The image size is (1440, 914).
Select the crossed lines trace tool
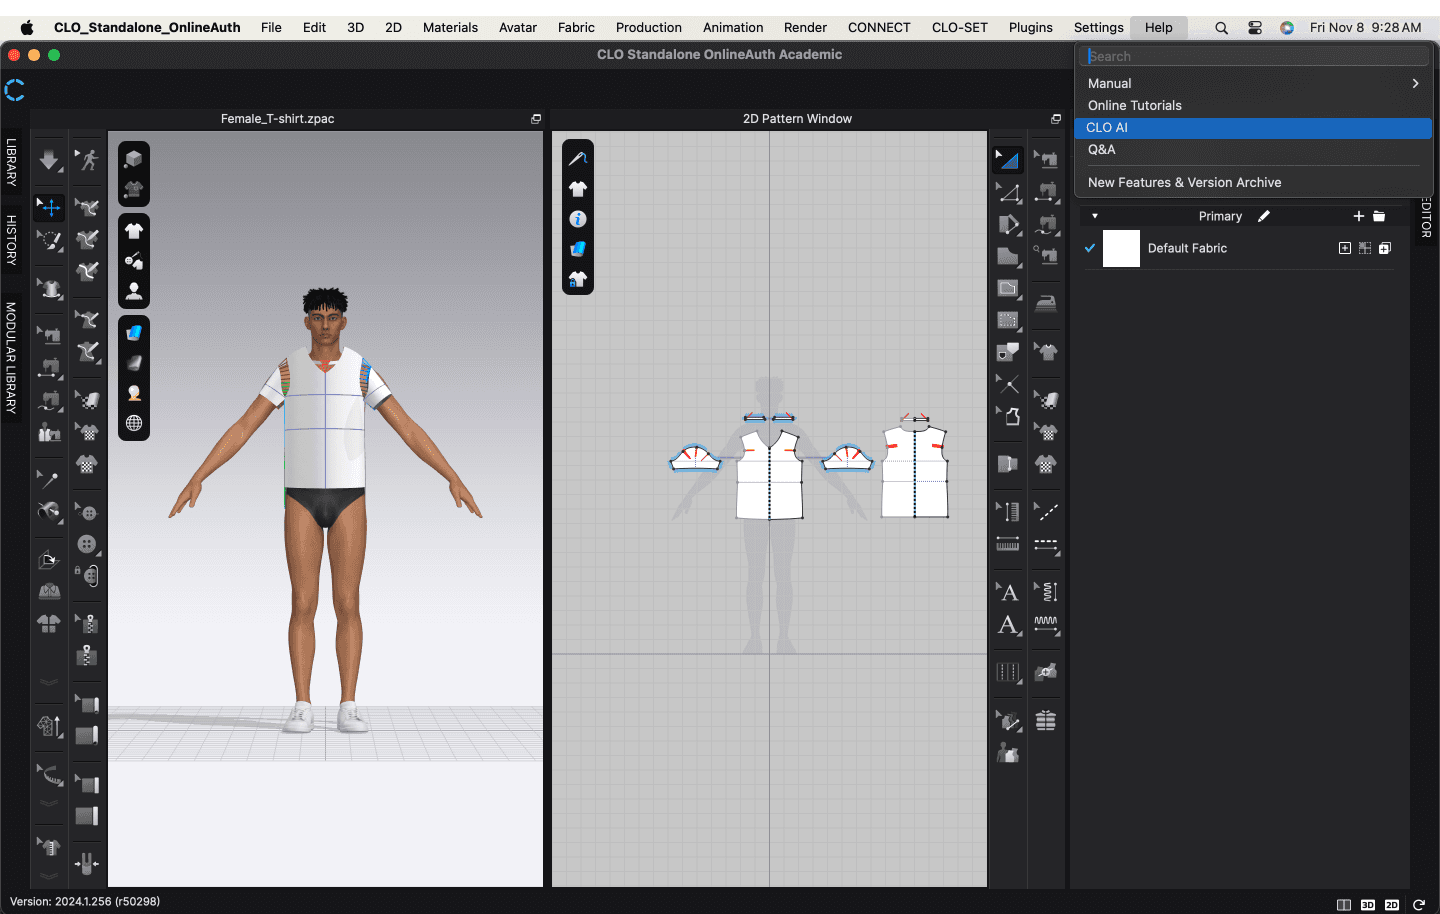click(x=1008, y=383)
